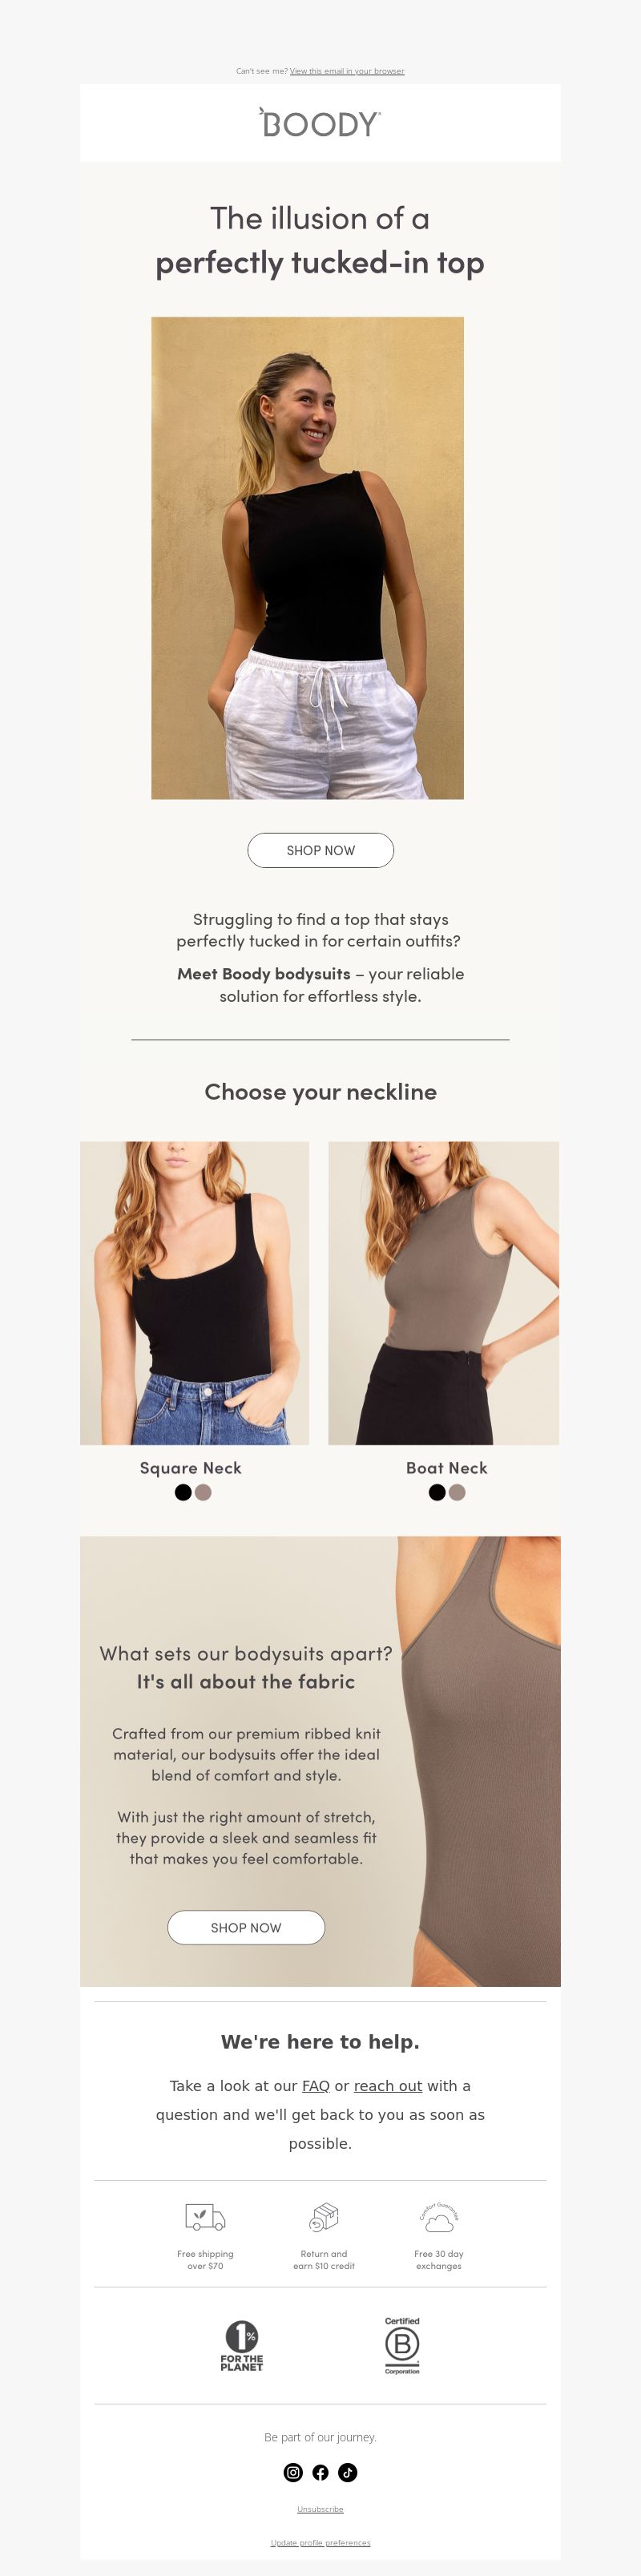Open the Square Neck product image
Screen dimensions: 641x2576
coord(194,1292)
